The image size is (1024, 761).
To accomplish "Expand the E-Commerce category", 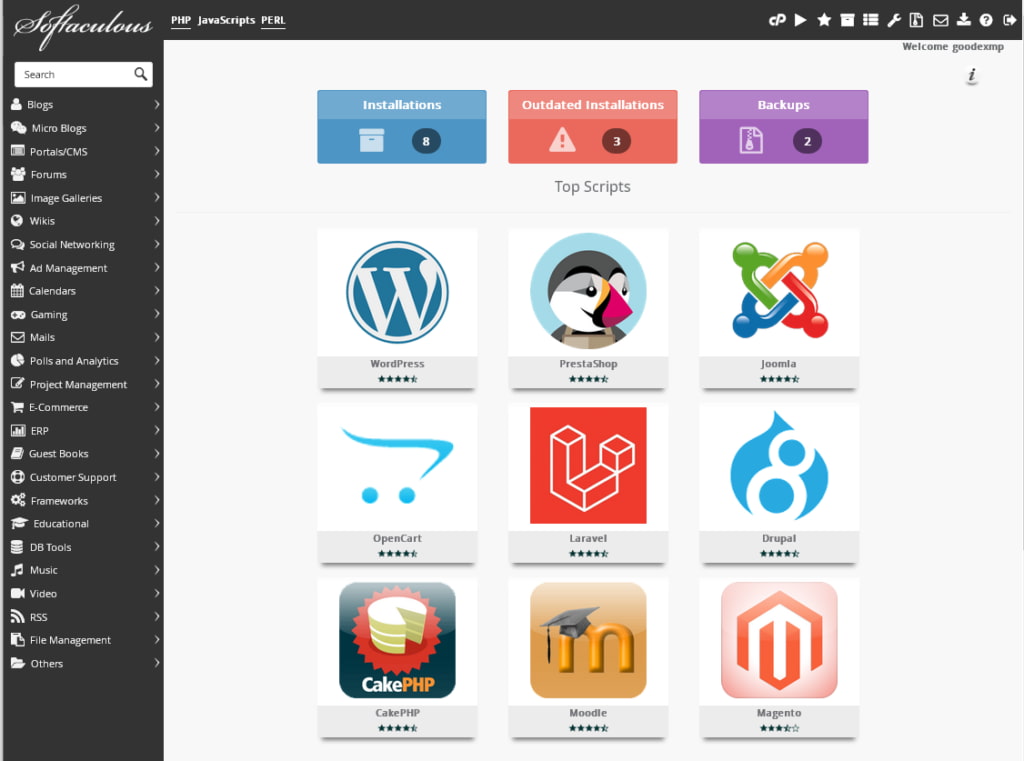I will click(84, 407).
